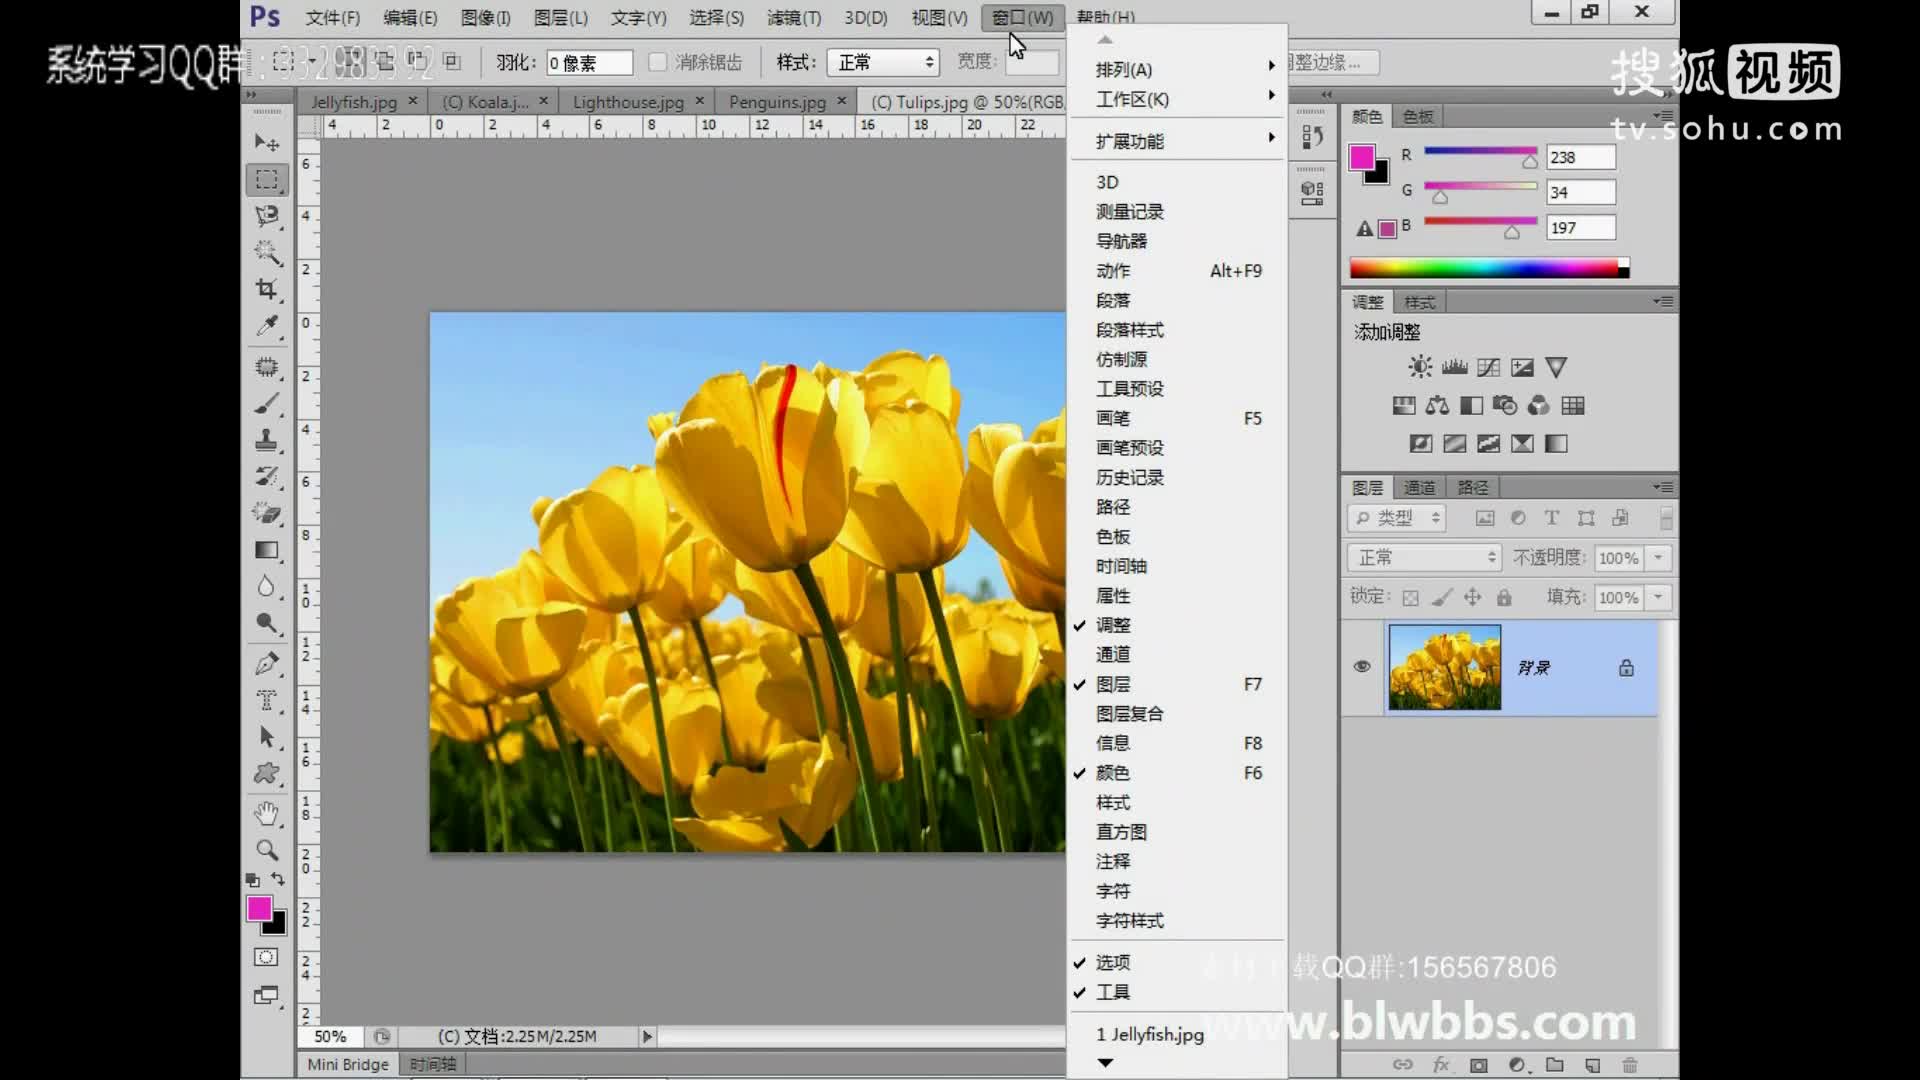Open the layer filter 类型 dropdown
The image size is (1920, 1080).
[x=1397, y=517]
